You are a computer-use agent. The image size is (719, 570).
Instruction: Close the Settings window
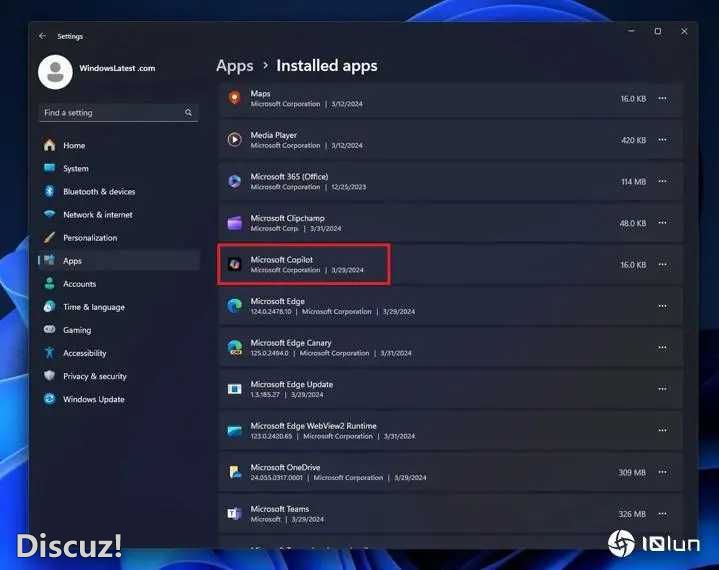point(684,31)
